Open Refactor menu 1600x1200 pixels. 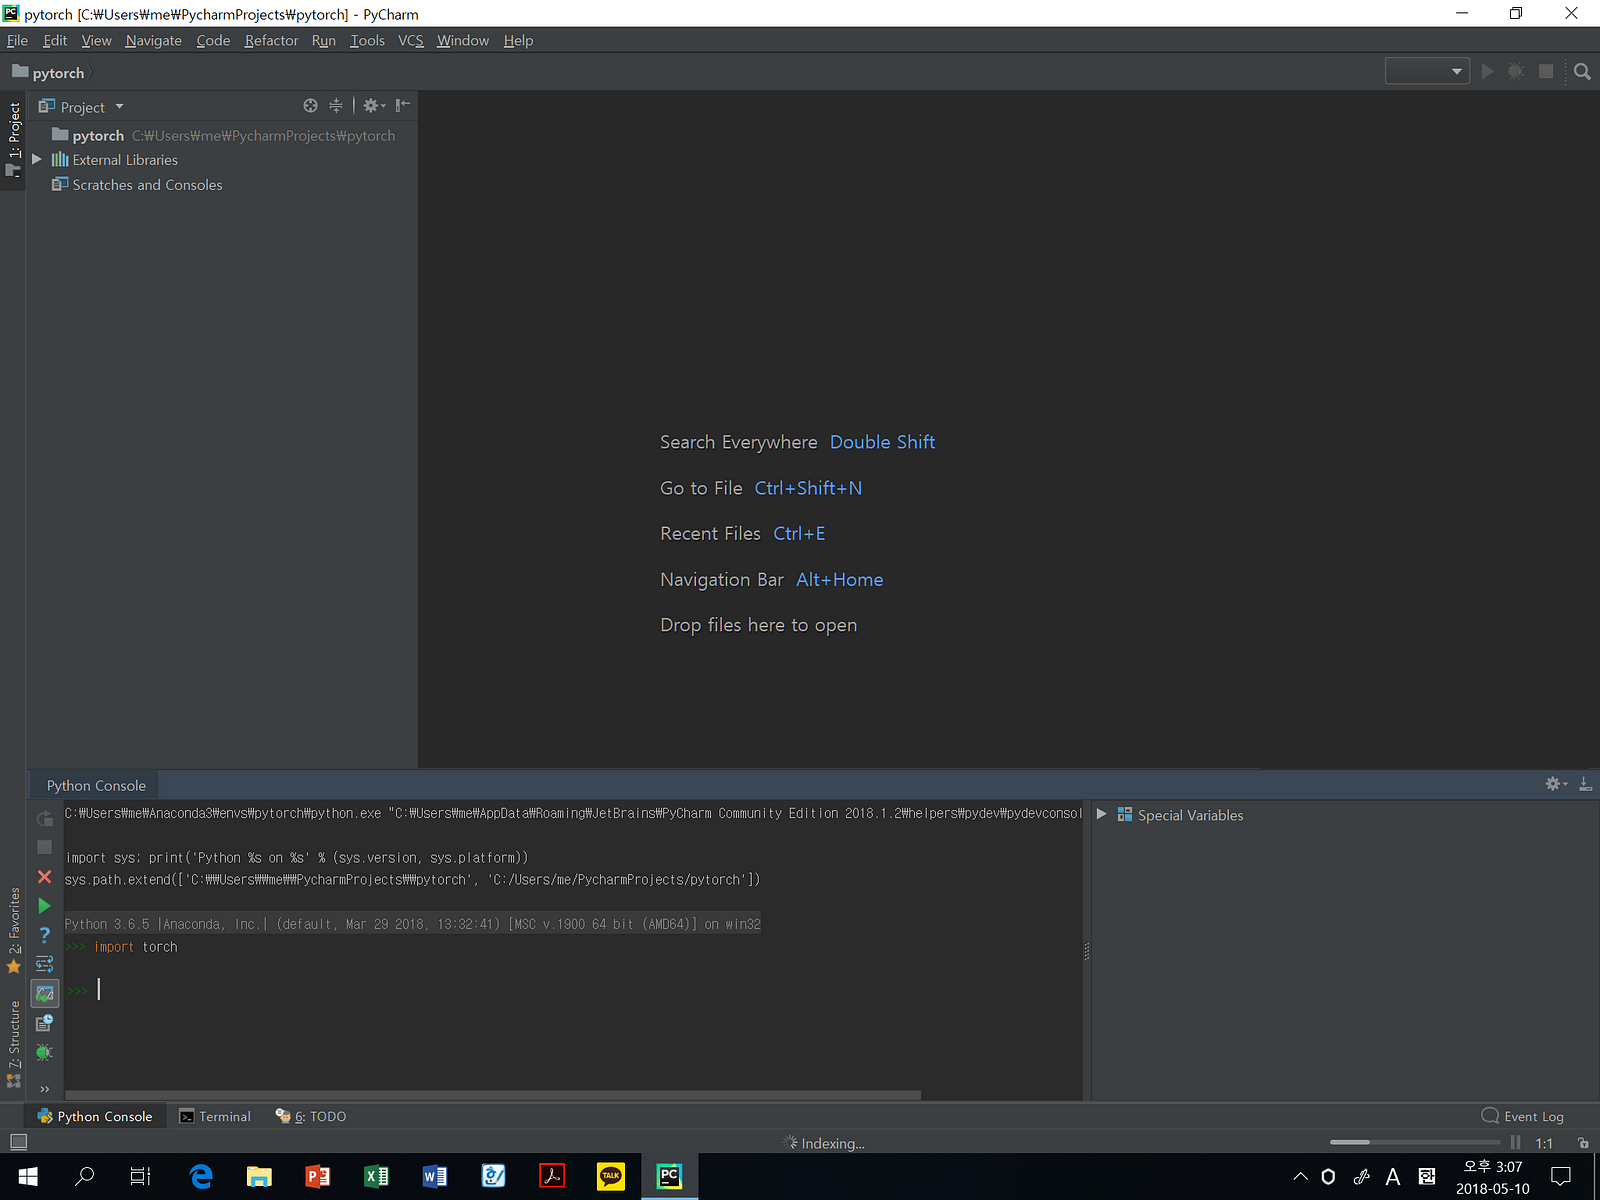[271, 40]
